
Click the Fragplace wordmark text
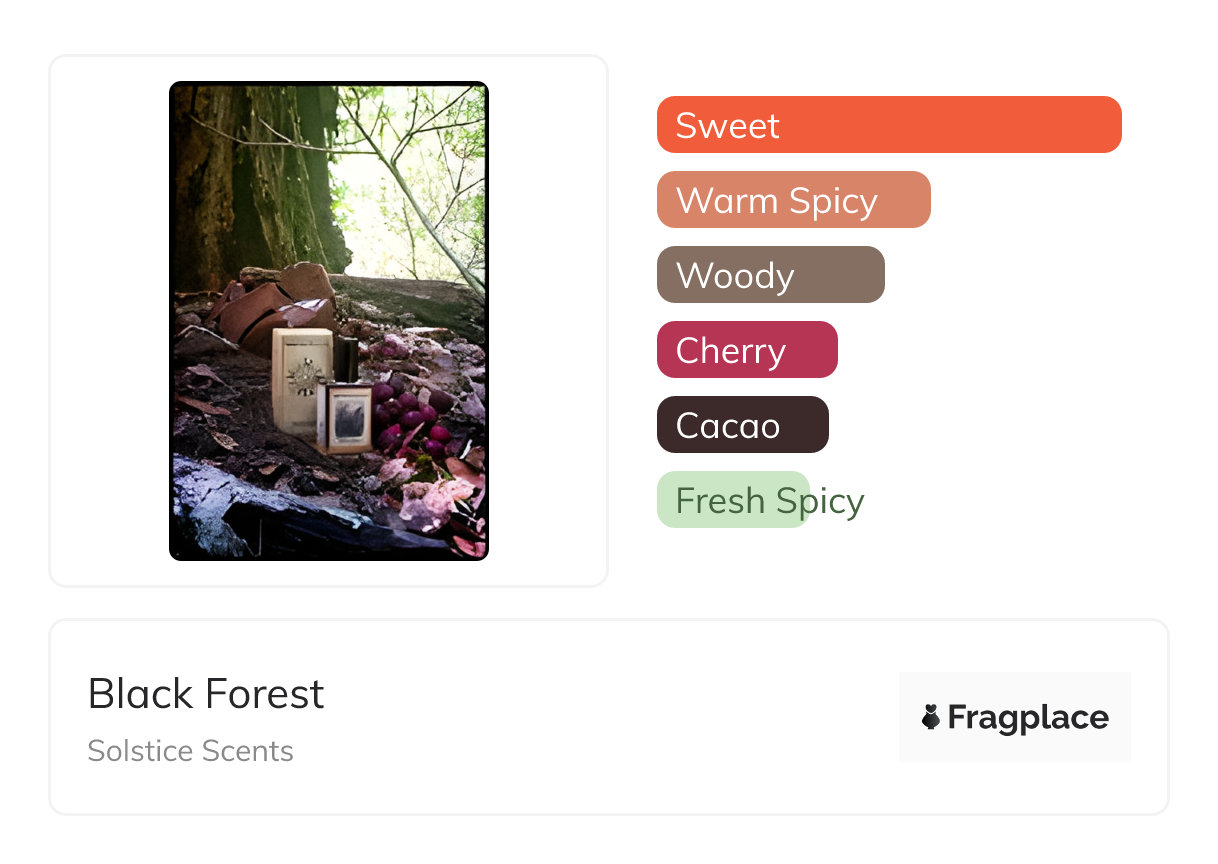(x=1028, y=717)
